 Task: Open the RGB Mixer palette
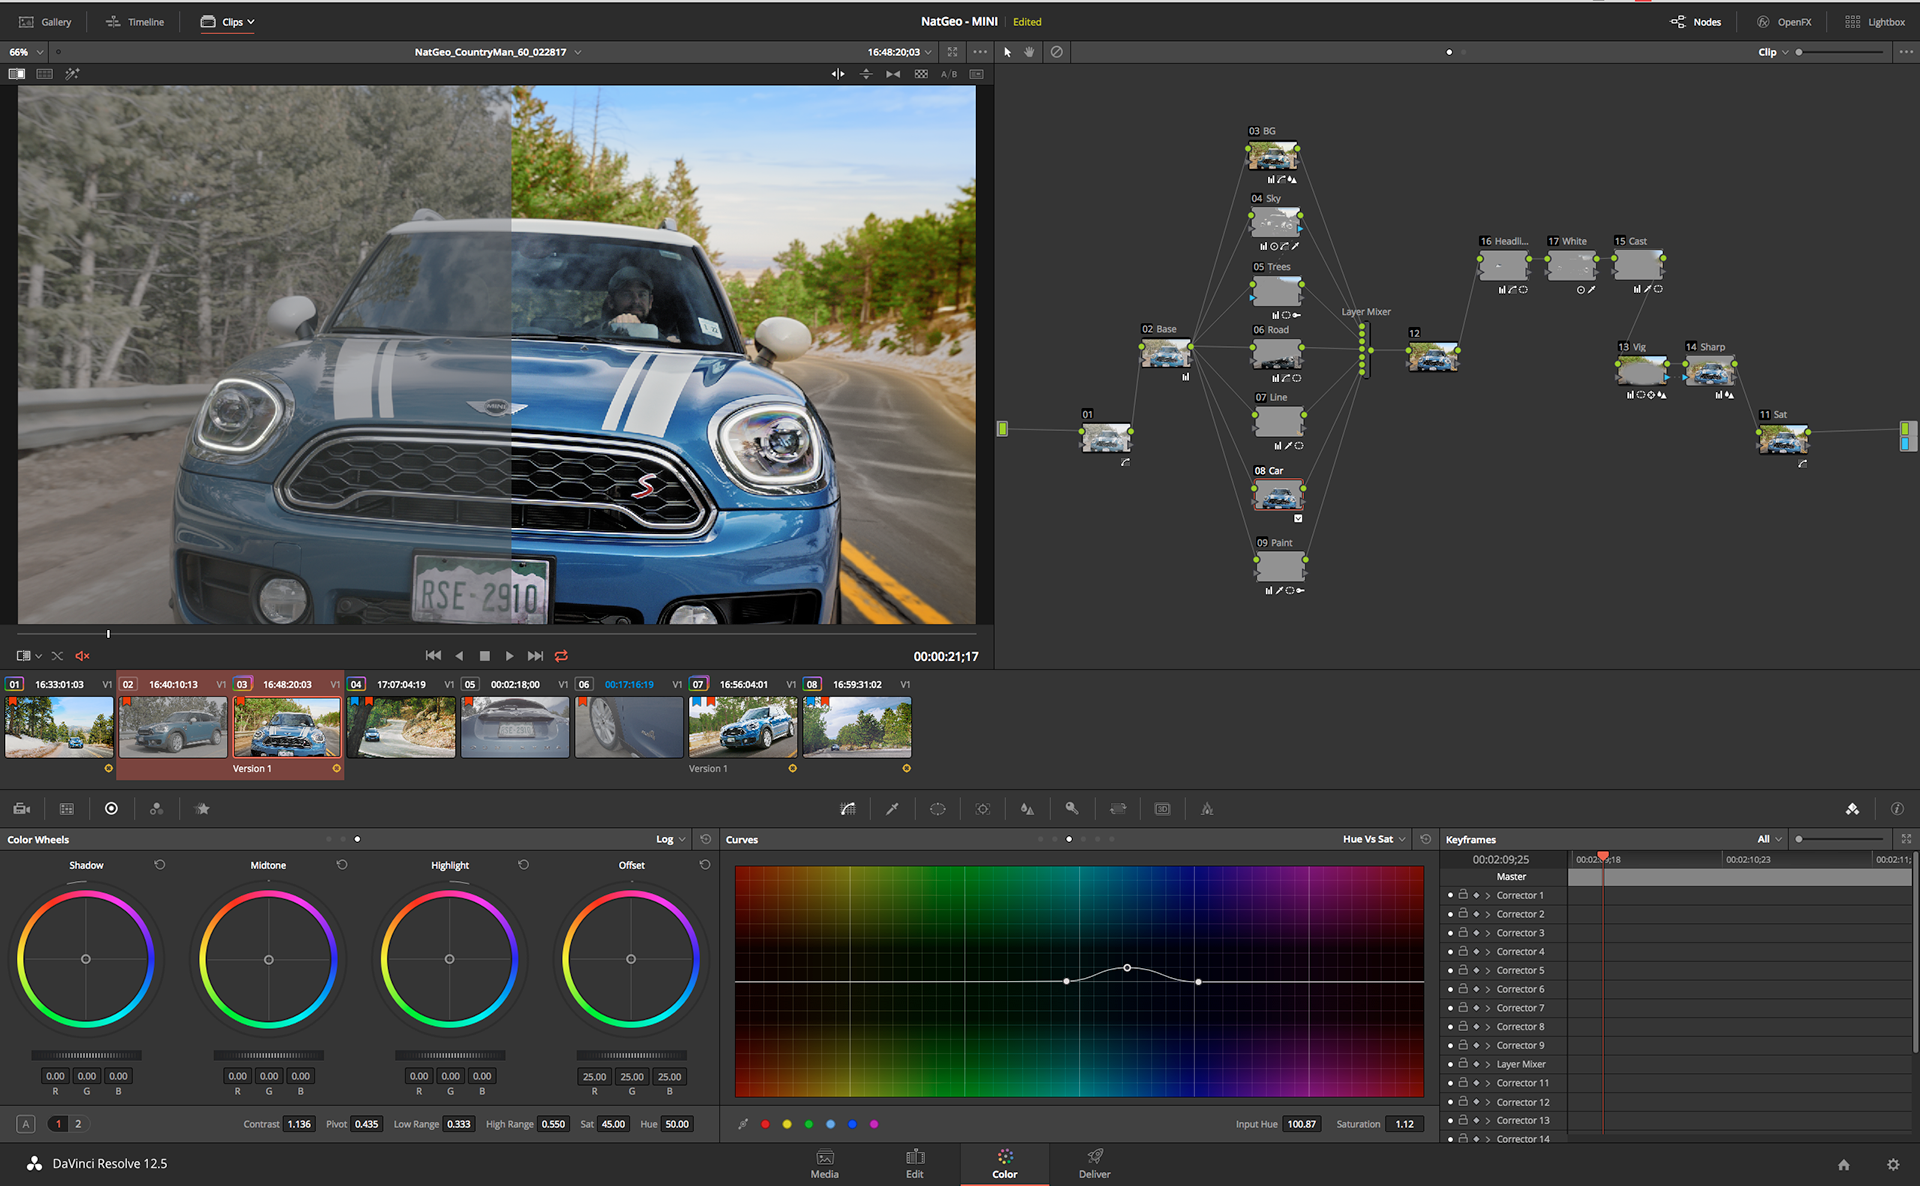point(156,809)
